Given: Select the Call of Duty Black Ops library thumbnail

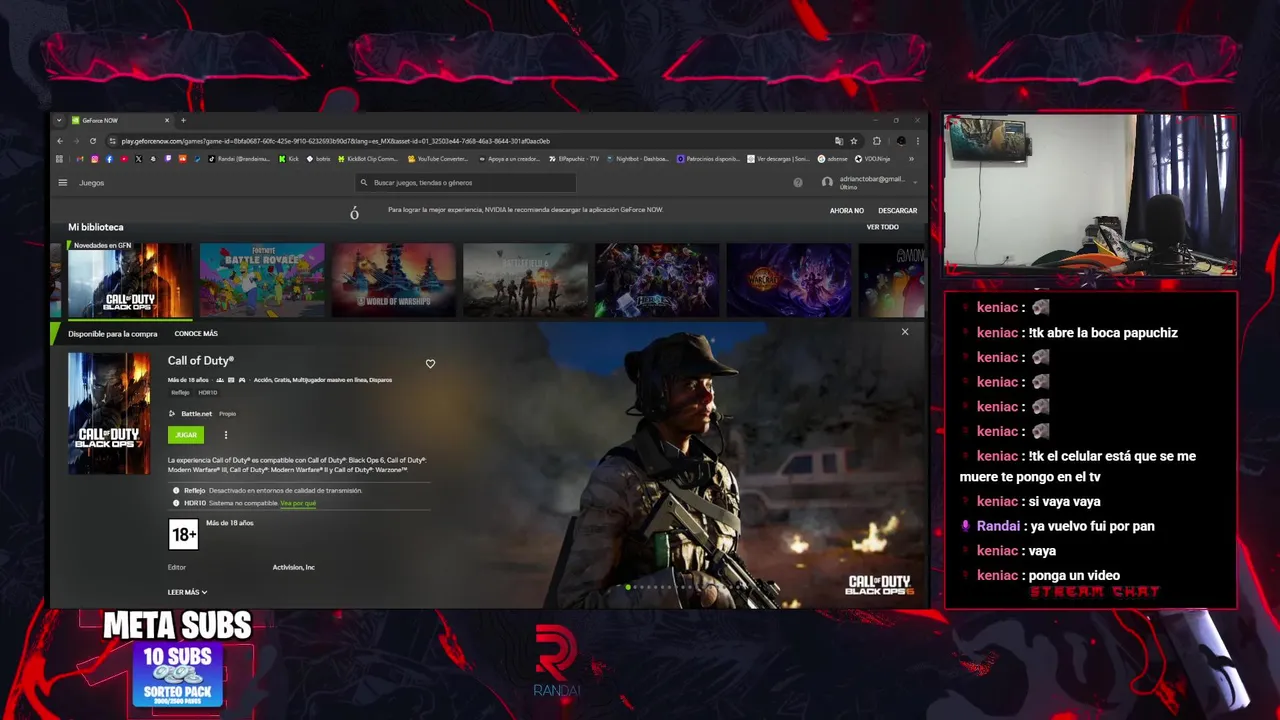Looking at the screenshot, I should pos(130,280).
